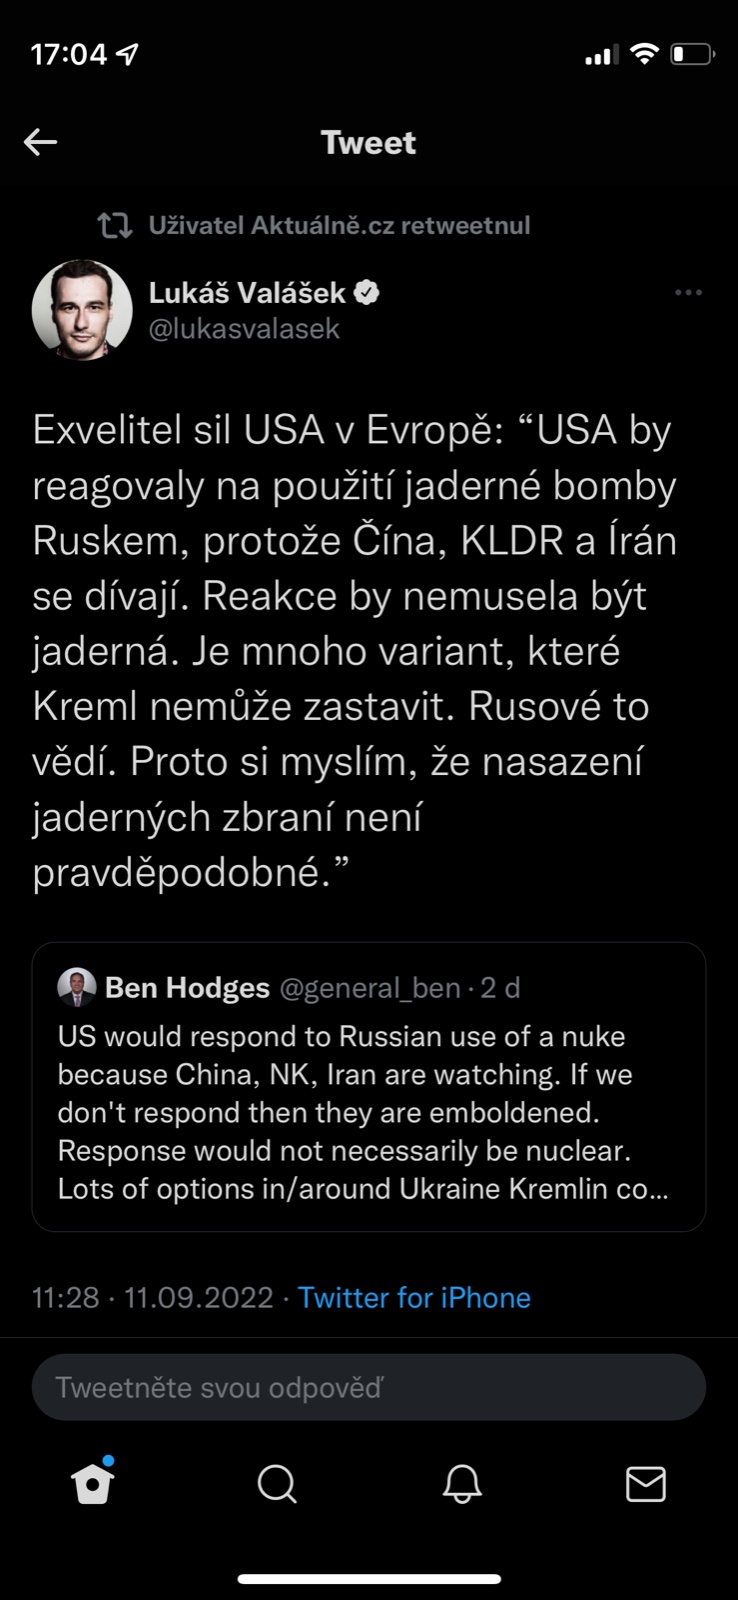Tap the @lukasvalasek handle

click(x=244, y=329)
